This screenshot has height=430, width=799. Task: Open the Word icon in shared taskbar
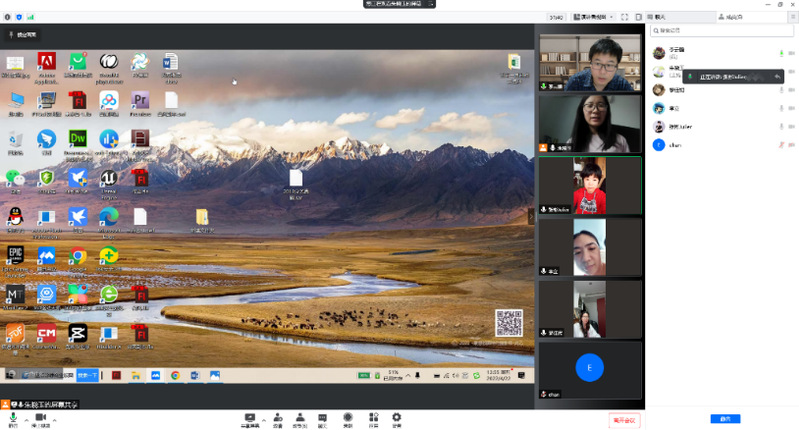[x=195, y=375]
